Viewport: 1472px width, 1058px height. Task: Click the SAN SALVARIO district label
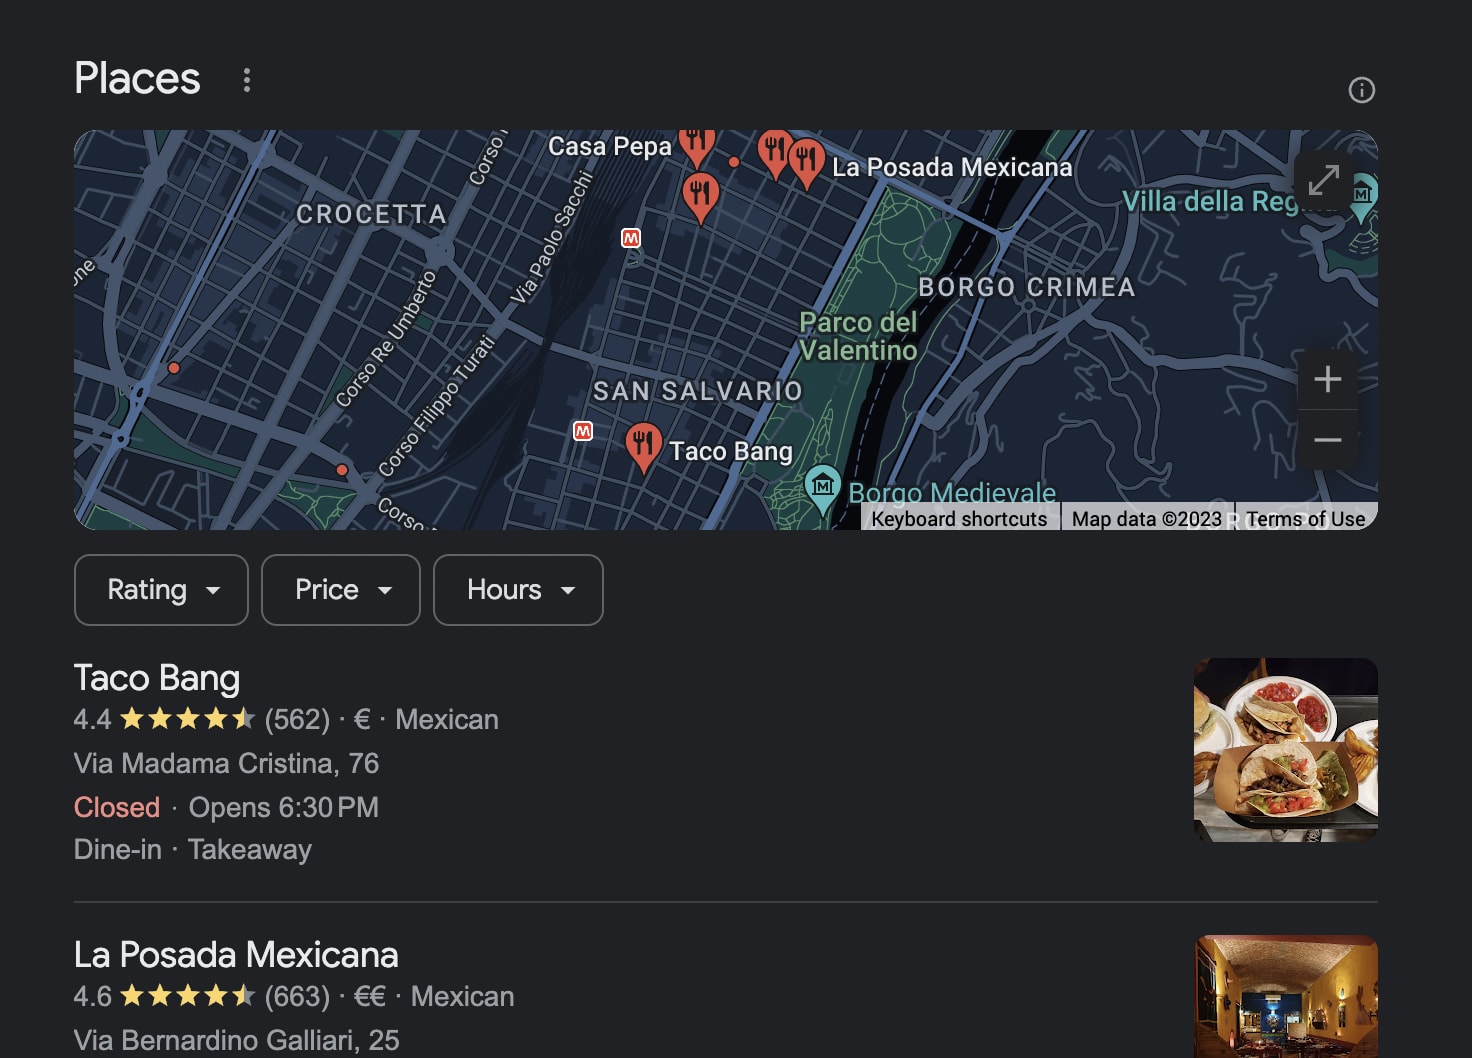click(698, 391)
